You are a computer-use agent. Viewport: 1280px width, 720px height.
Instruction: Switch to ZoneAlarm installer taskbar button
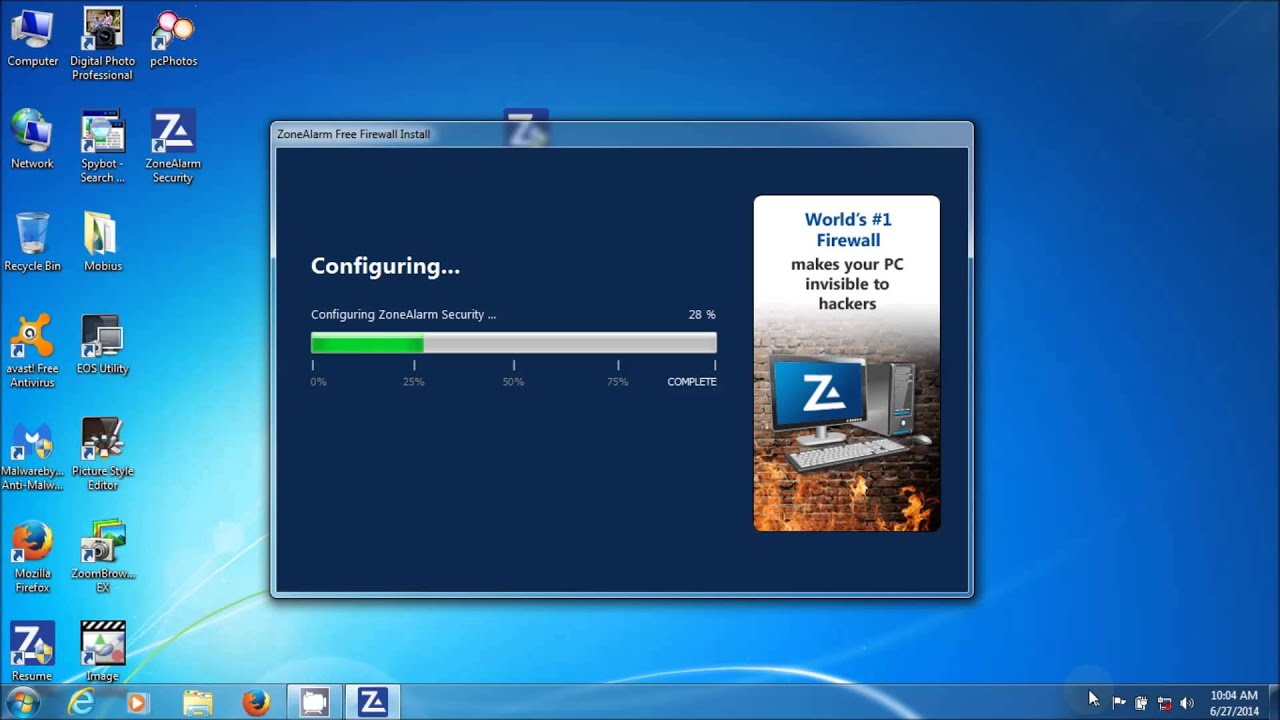tap(372, 703)
